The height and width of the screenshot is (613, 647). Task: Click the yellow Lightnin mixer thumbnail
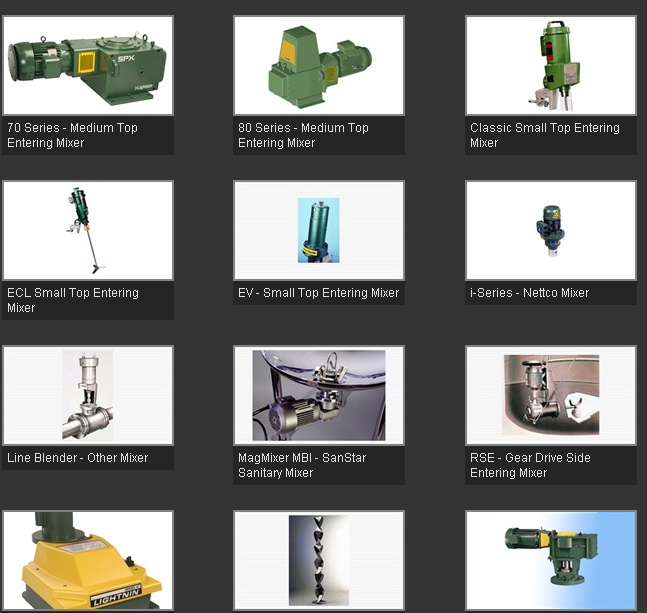click(x=88, y=560)
